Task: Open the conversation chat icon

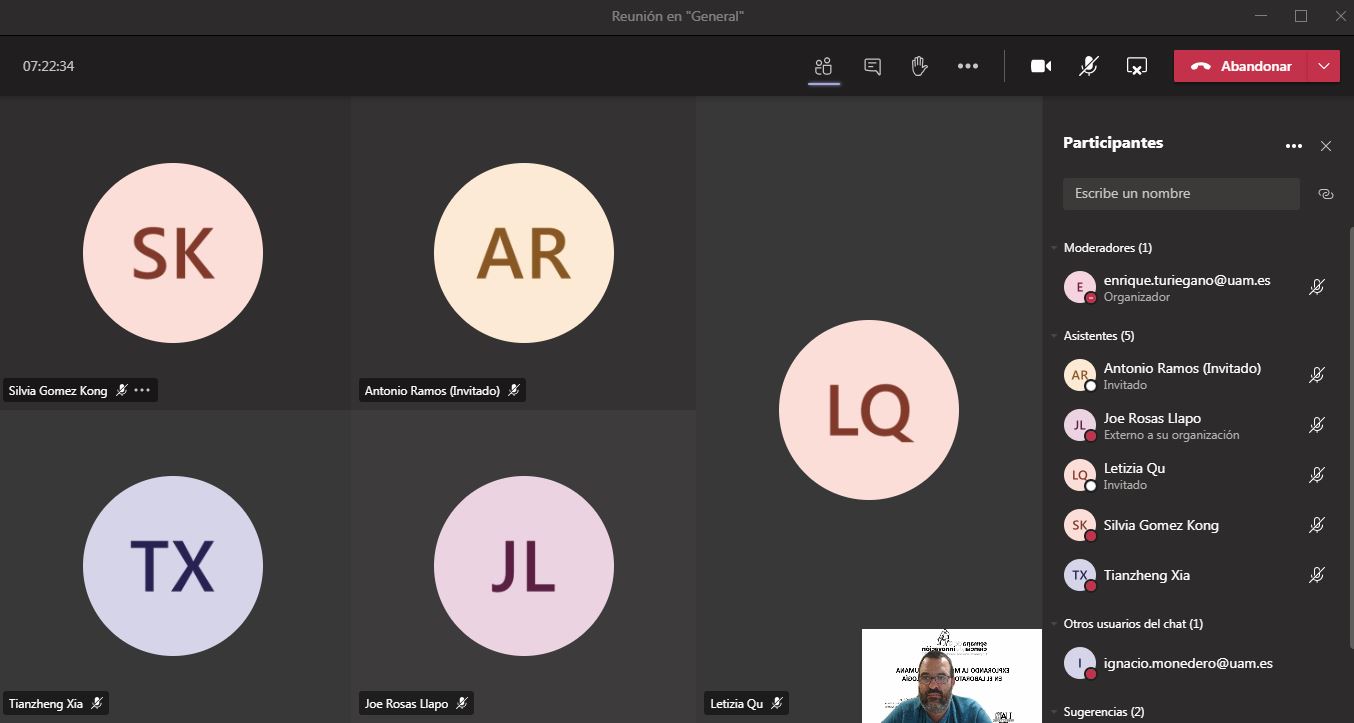Action: pos(872,66)
